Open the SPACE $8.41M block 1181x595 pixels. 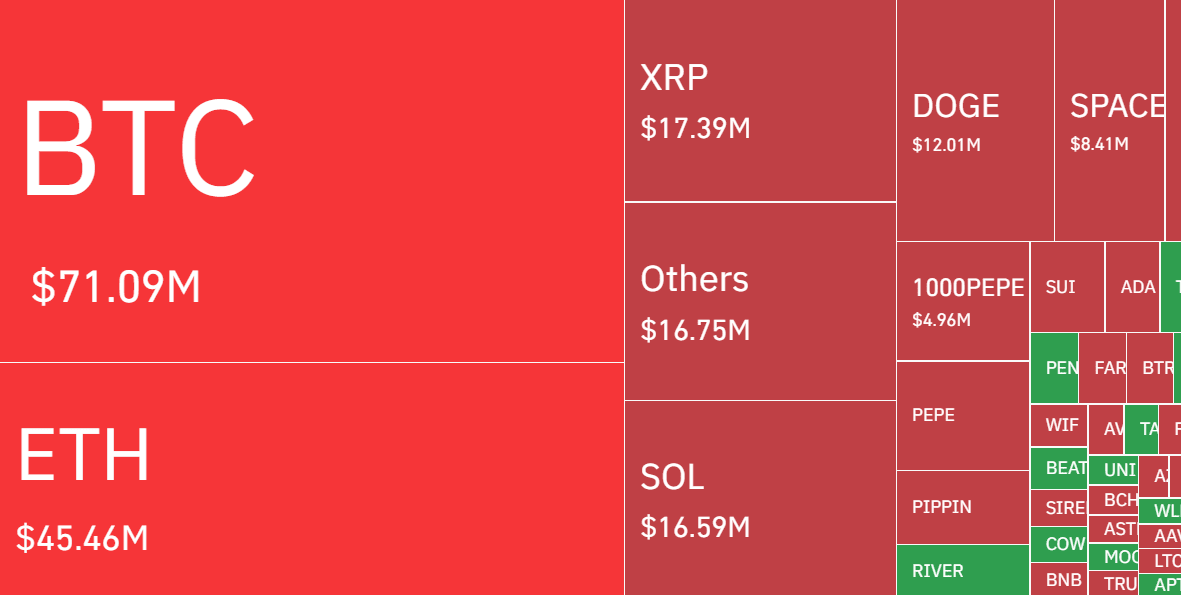[x=1109, y=121]
